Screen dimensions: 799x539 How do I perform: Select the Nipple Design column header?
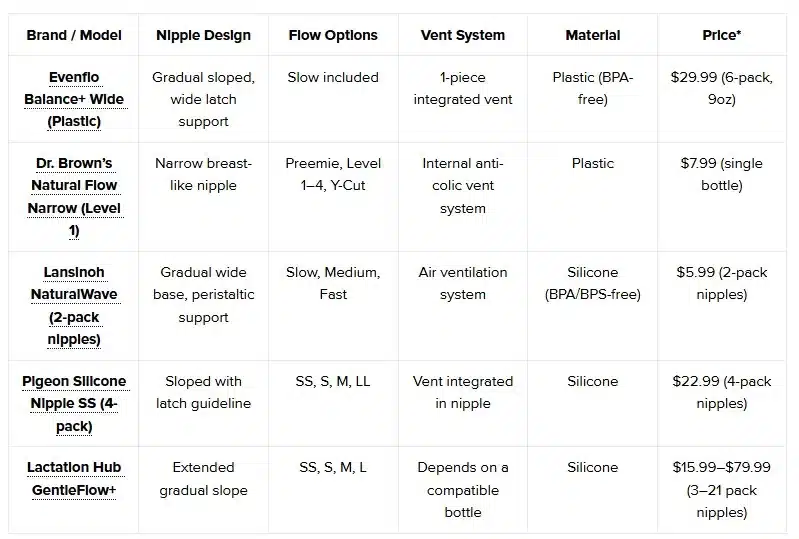click(x=204, y=35)
